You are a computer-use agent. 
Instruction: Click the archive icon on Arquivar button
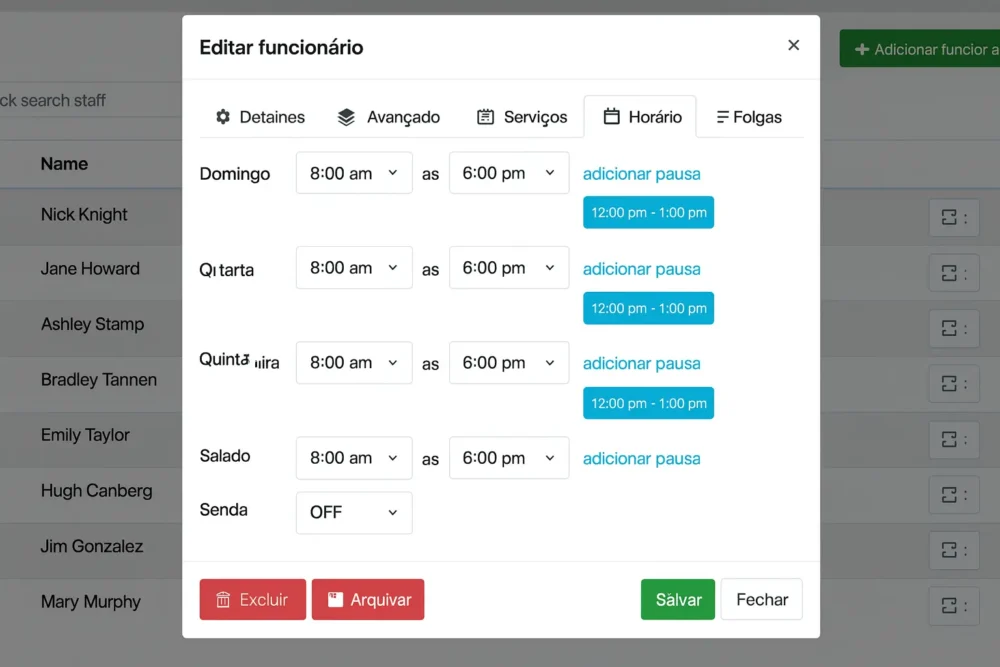point(336,600)
